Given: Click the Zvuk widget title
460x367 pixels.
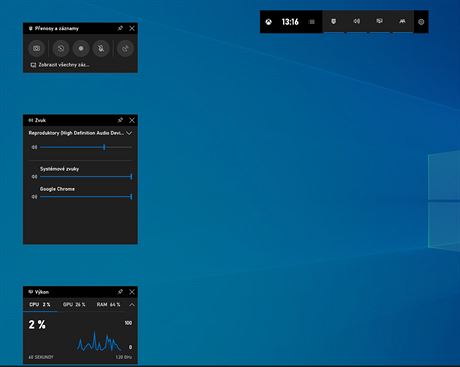Looking at the screenshot, I should [40, 120].
